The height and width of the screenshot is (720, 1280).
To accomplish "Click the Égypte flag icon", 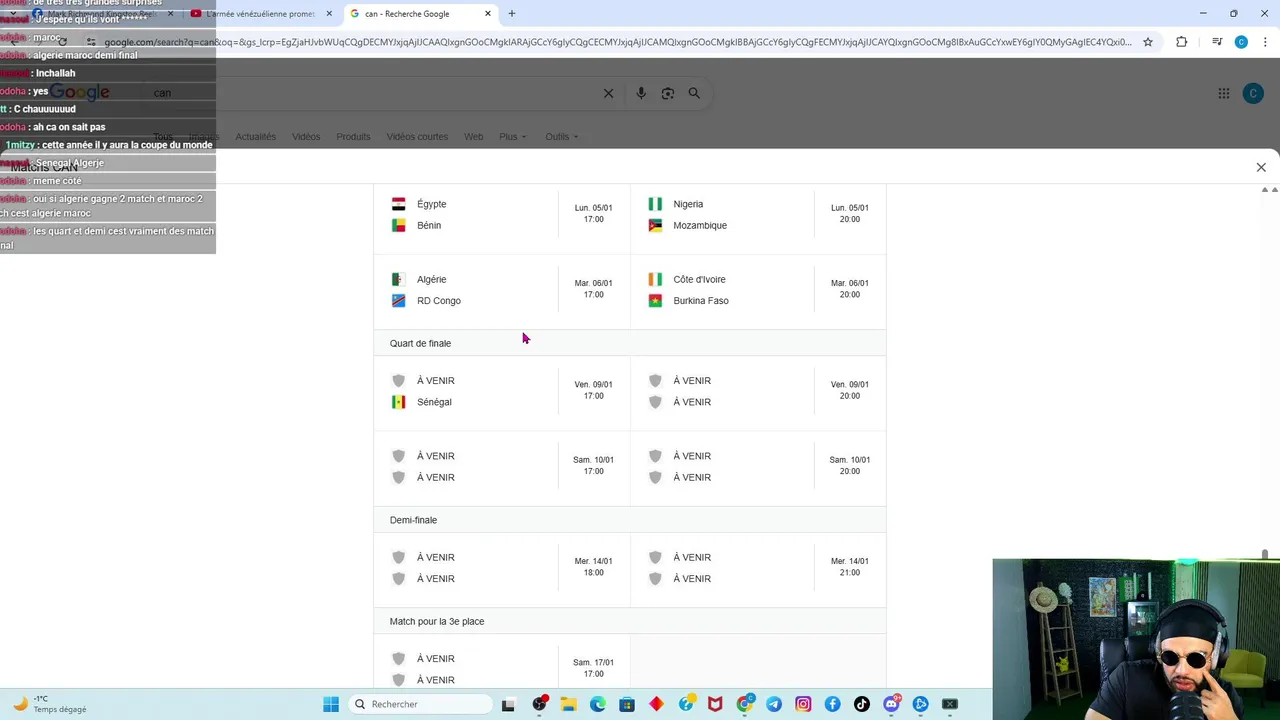I will pos(399,204).
